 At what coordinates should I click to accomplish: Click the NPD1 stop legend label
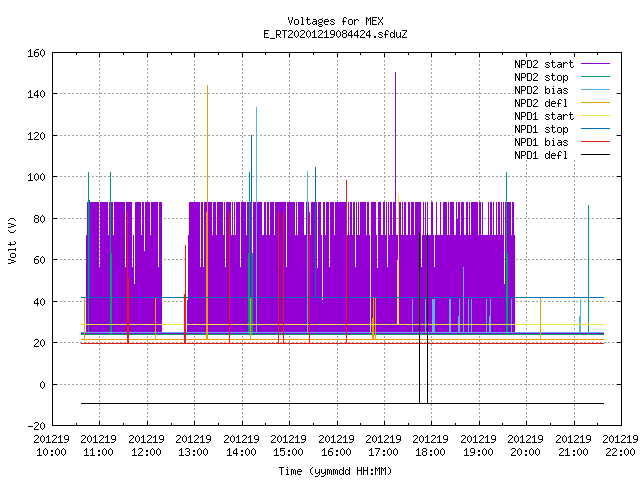point(541,129)
